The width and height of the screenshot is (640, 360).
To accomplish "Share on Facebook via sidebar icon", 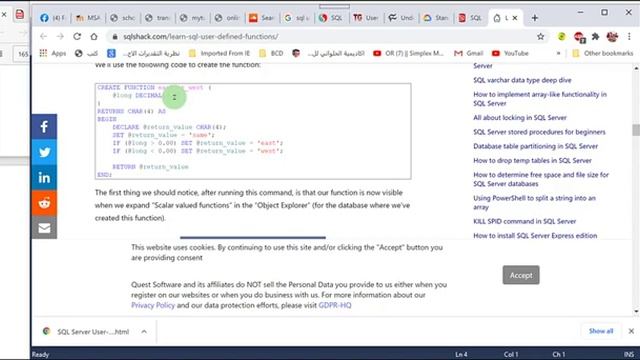I will pyautogui.click(x=44, y=127).
